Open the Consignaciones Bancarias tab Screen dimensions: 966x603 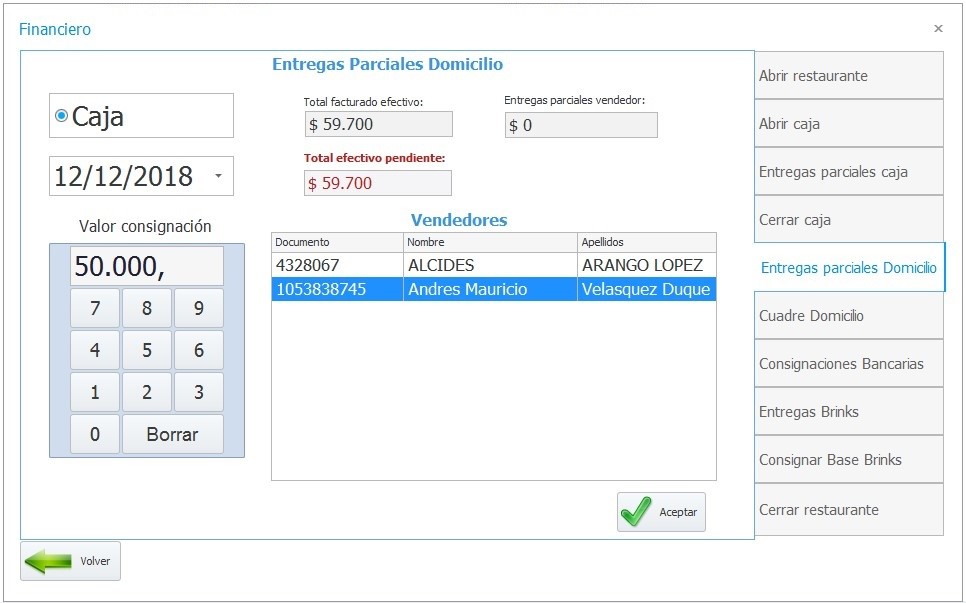[848, 363]
